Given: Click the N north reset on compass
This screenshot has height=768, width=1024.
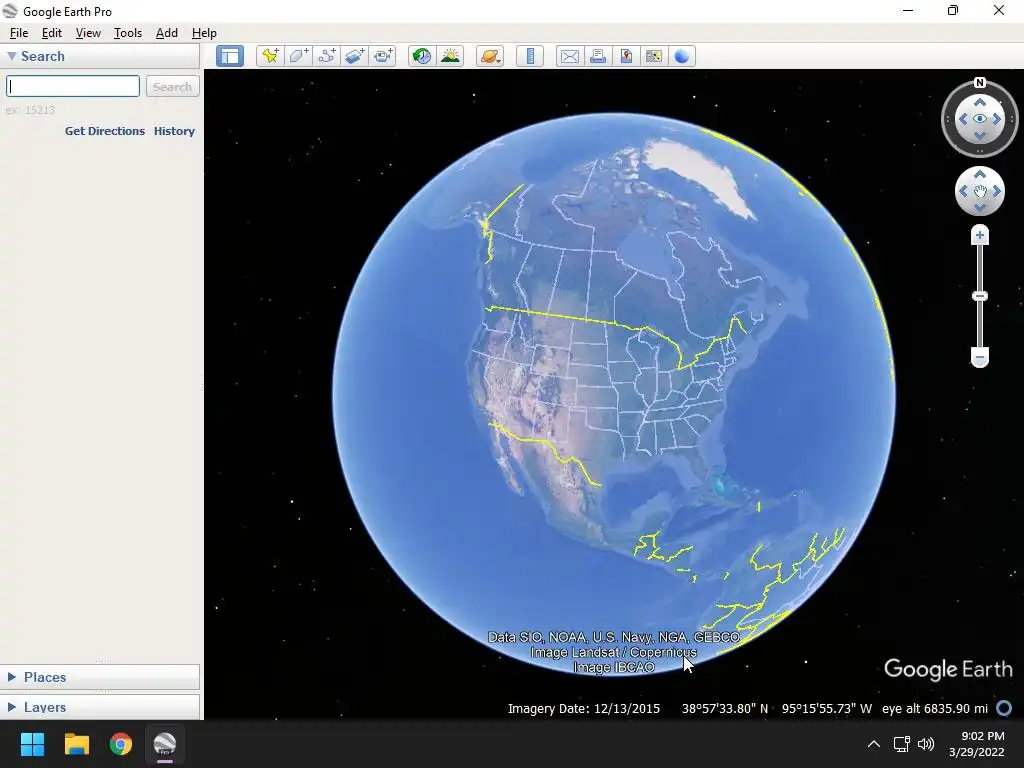Looking at the screenshot, I should (980, 83).
